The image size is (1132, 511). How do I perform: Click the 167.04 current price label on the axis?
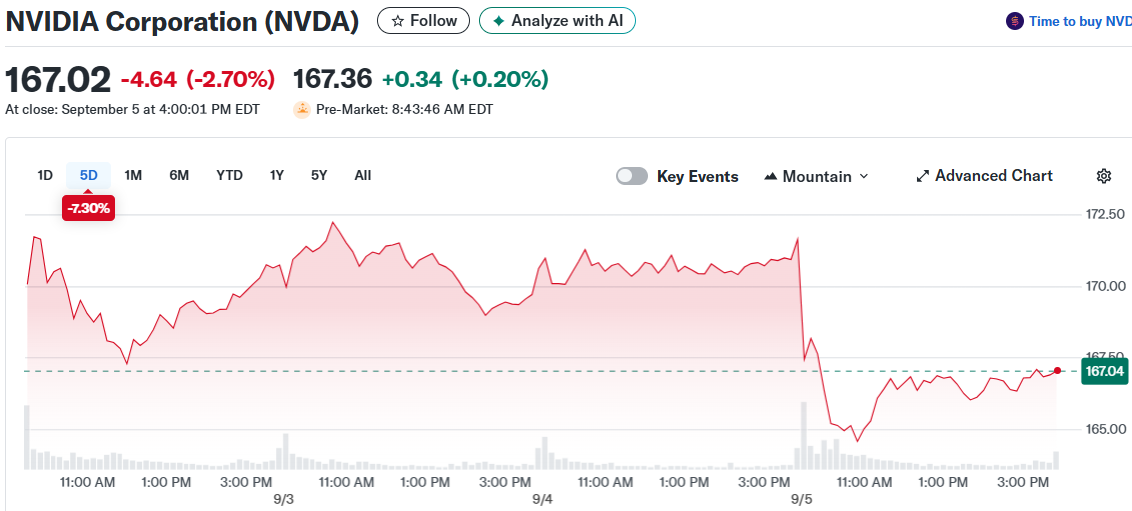[1105, 372]
